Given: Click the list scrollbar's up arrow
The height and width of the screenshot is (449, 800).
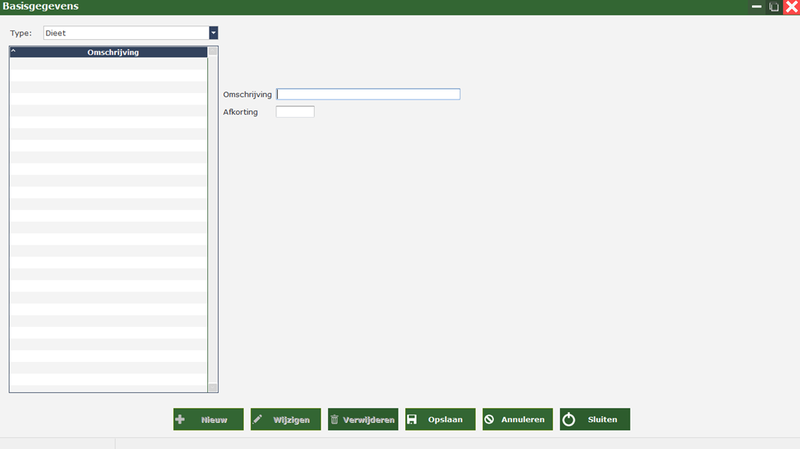Looking at the screenshot, I should point(213,52).
